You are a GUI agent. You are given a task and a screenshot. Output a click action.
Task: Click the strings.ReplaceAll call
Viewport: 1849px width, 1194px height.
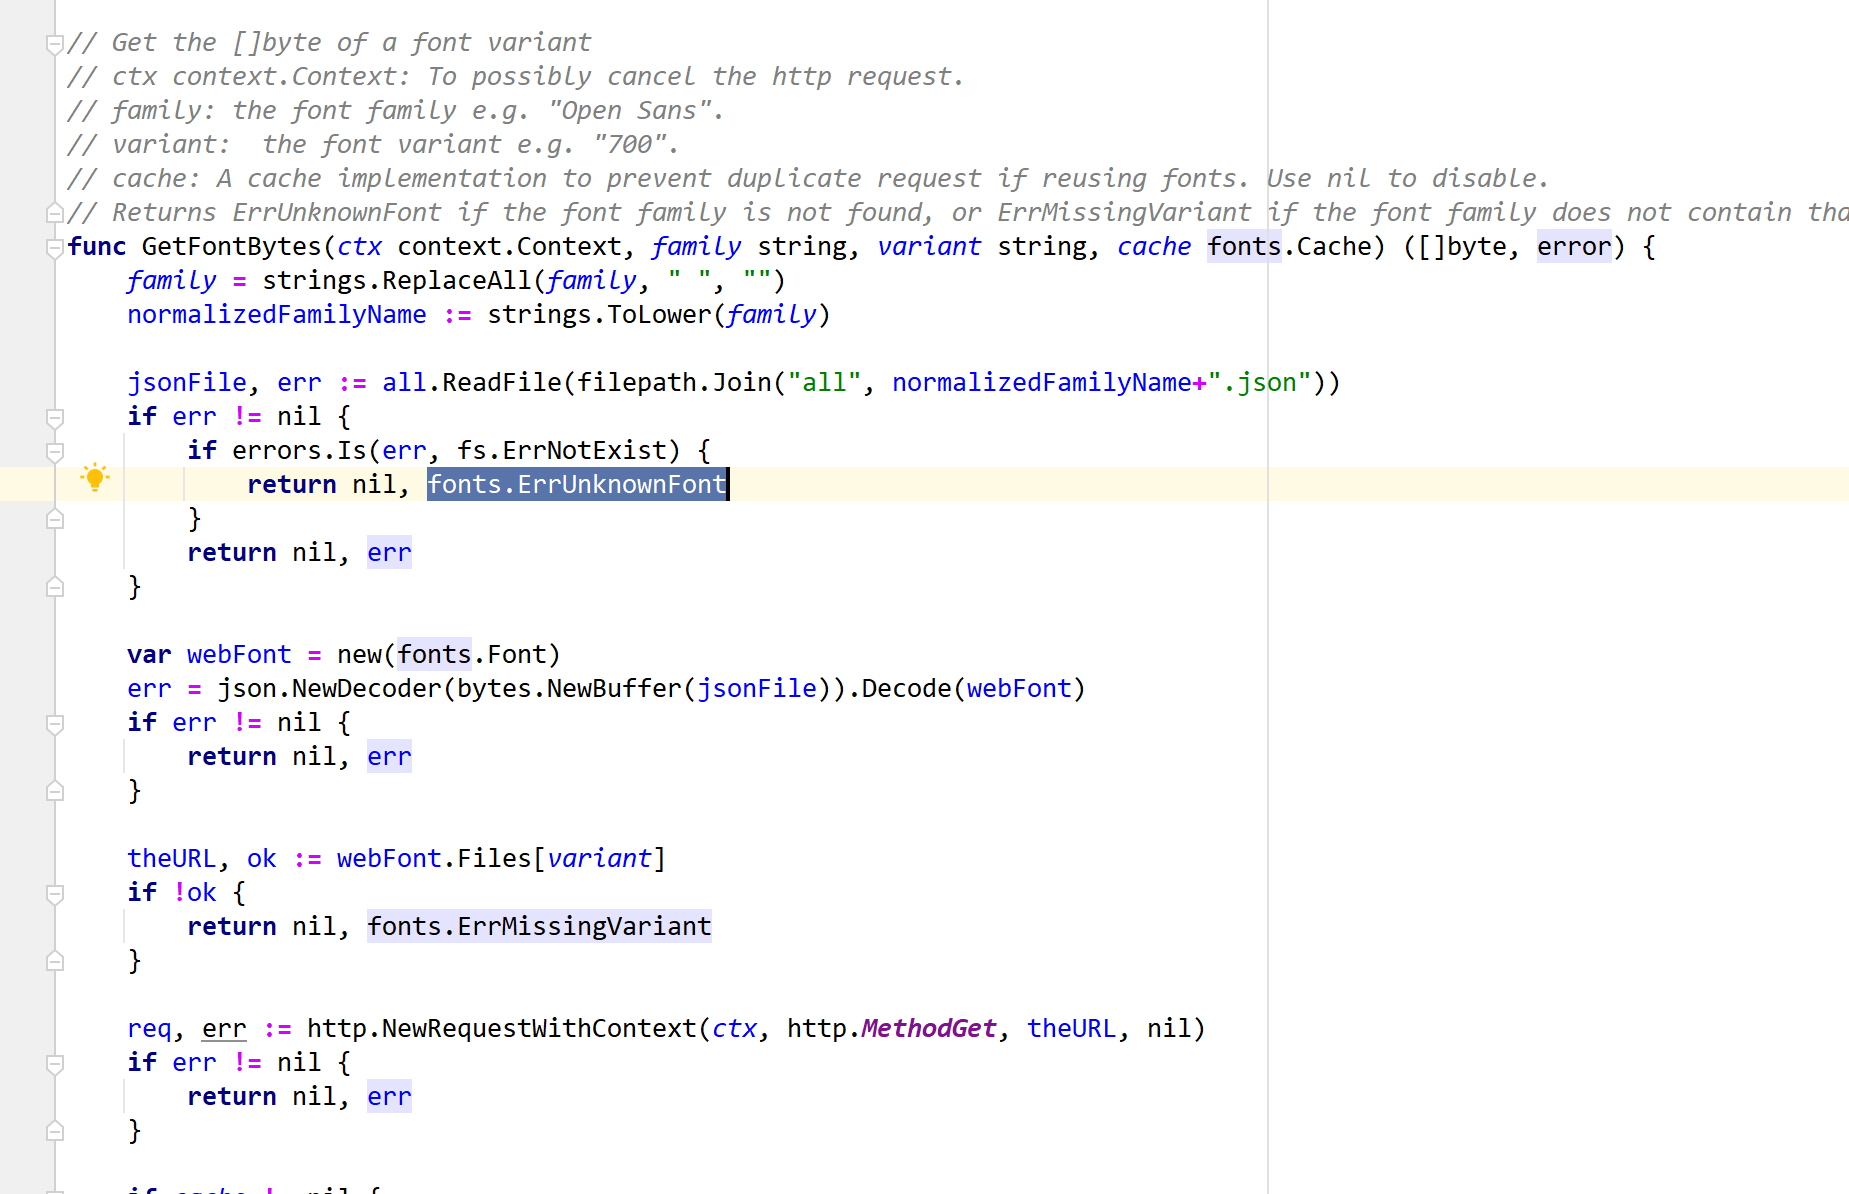tap(397, 281)
